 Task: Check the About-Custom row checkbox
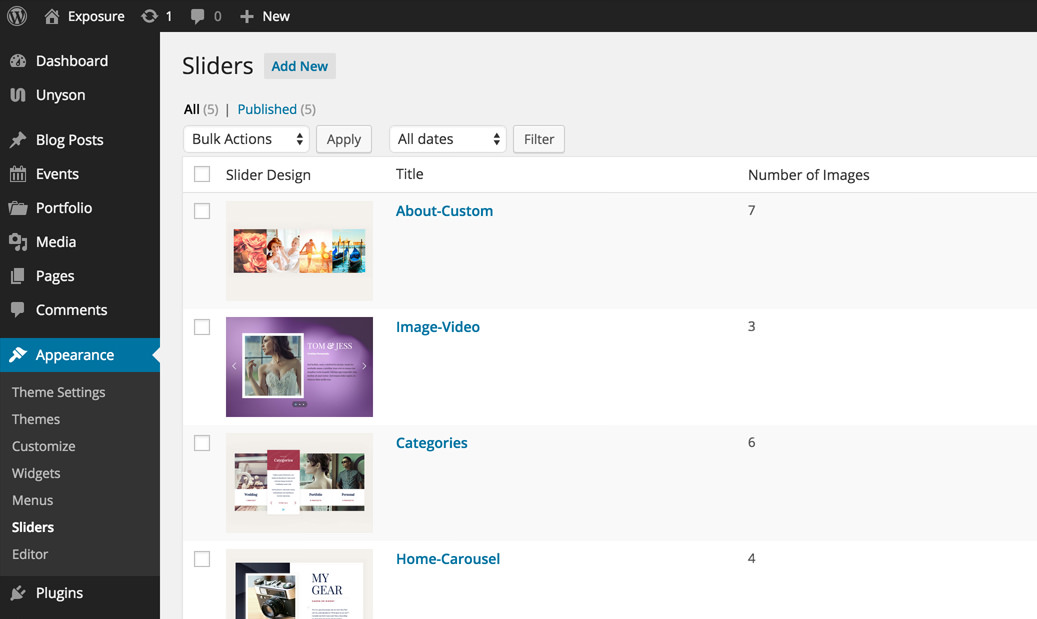coord(202,211)
